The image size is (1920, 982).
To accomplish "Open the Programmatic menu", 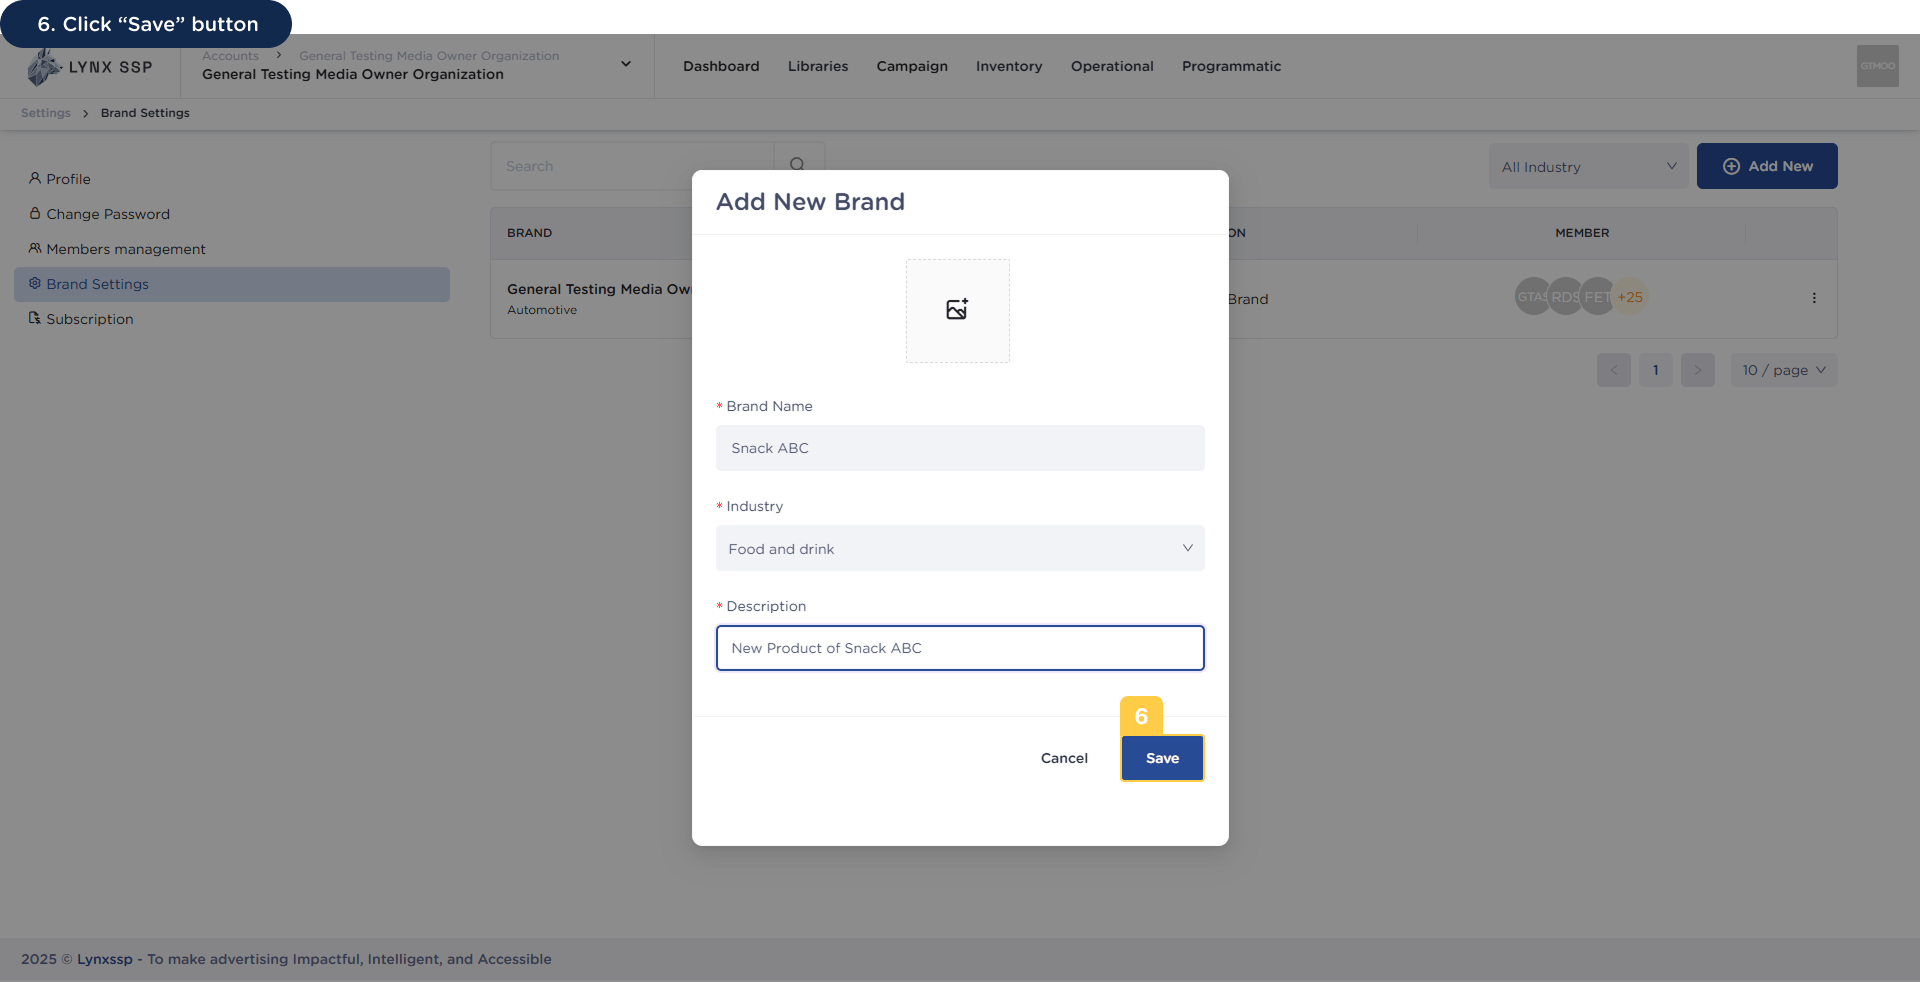I will pos(1231,66).
